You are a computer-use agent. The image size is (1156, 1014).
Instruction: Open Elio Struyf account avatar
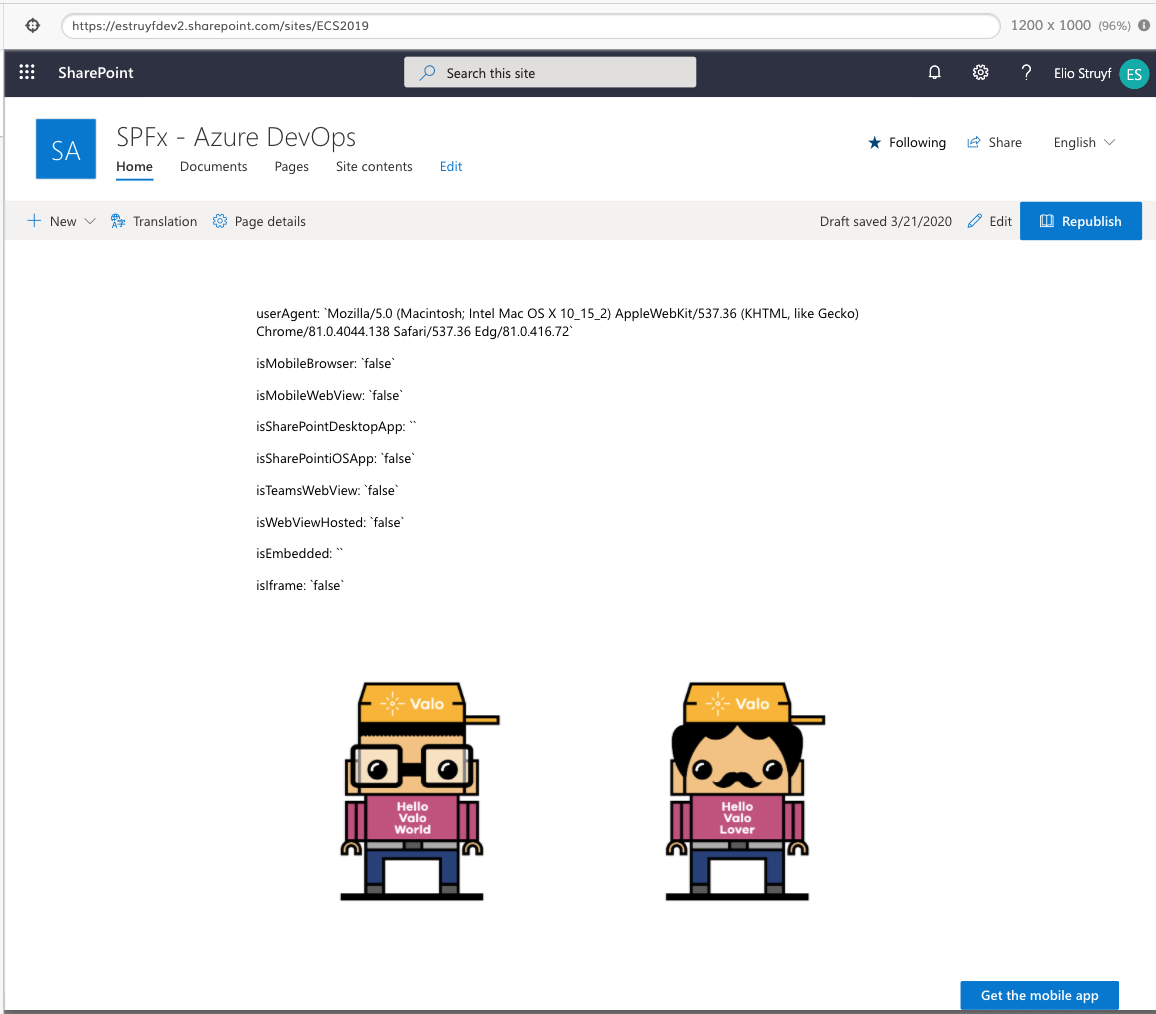pos(1134,74)
